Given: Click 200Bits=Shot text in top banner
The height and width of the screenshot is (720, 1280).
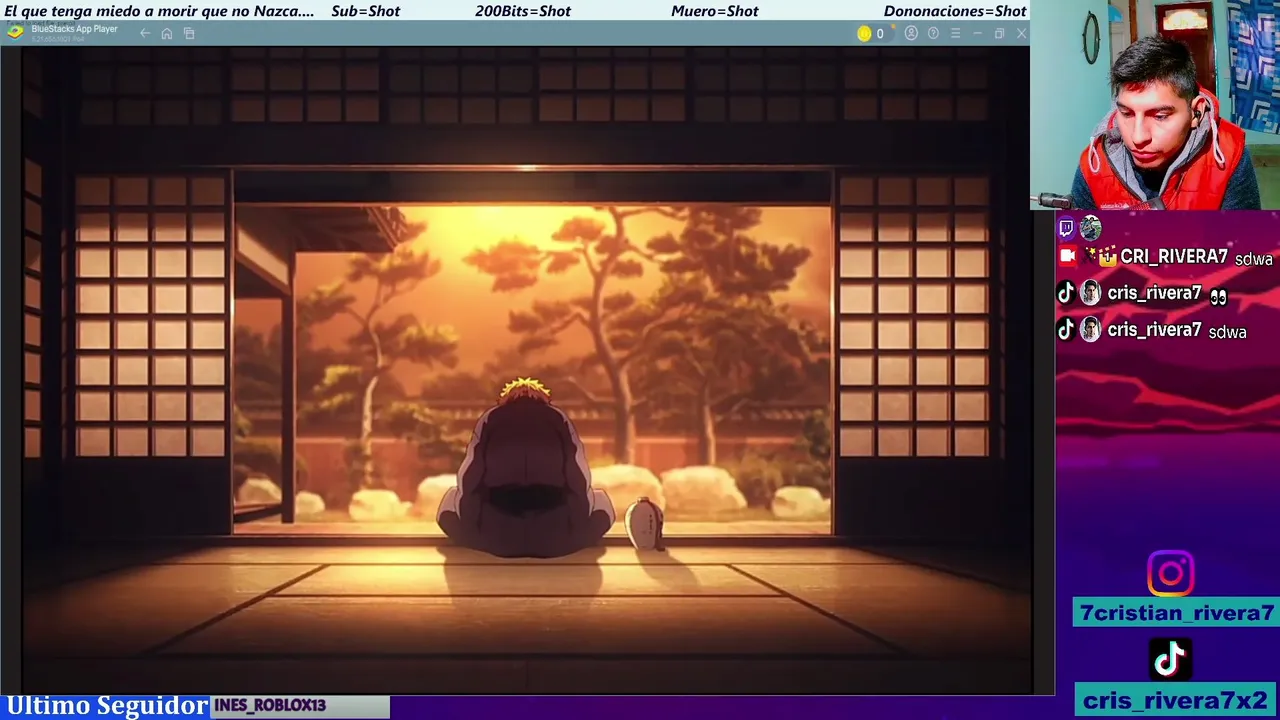Looking at the screenshot, I should pos(523,11).
